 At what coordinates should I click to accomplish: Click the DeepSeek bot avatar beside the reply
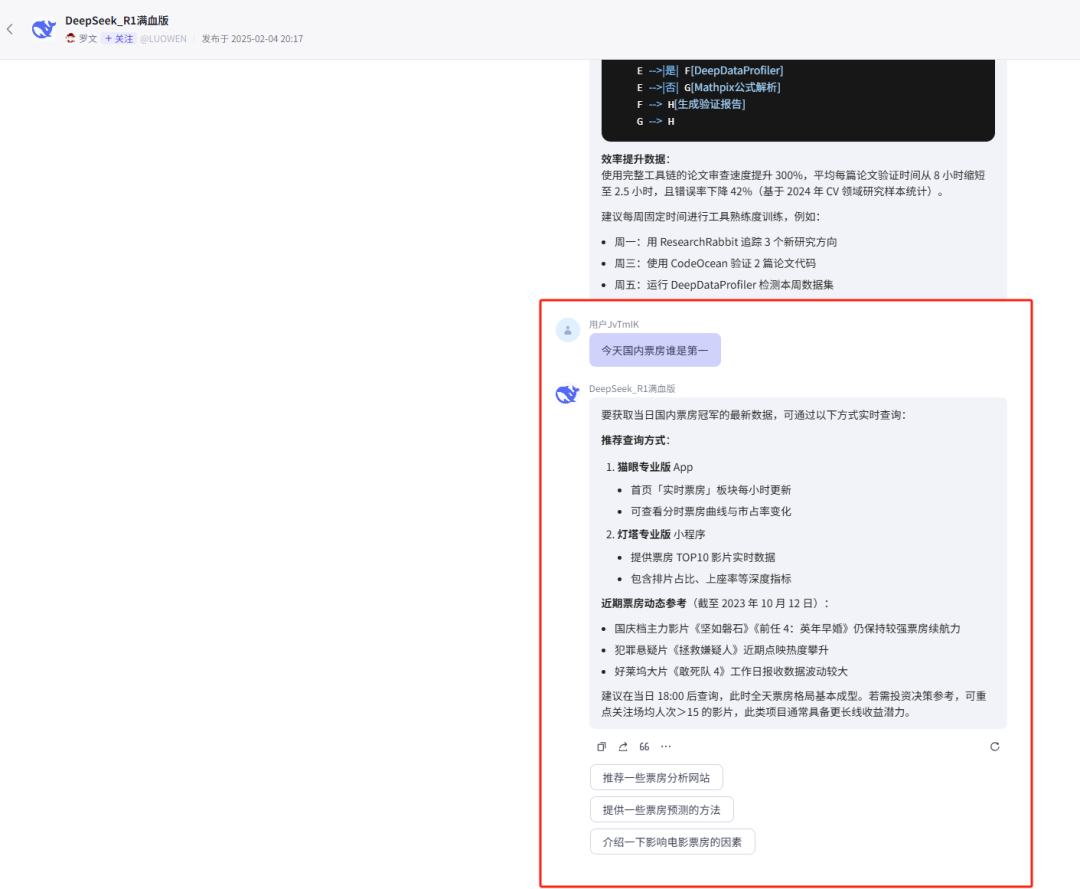pyautogui.click(x=568, y=395)
